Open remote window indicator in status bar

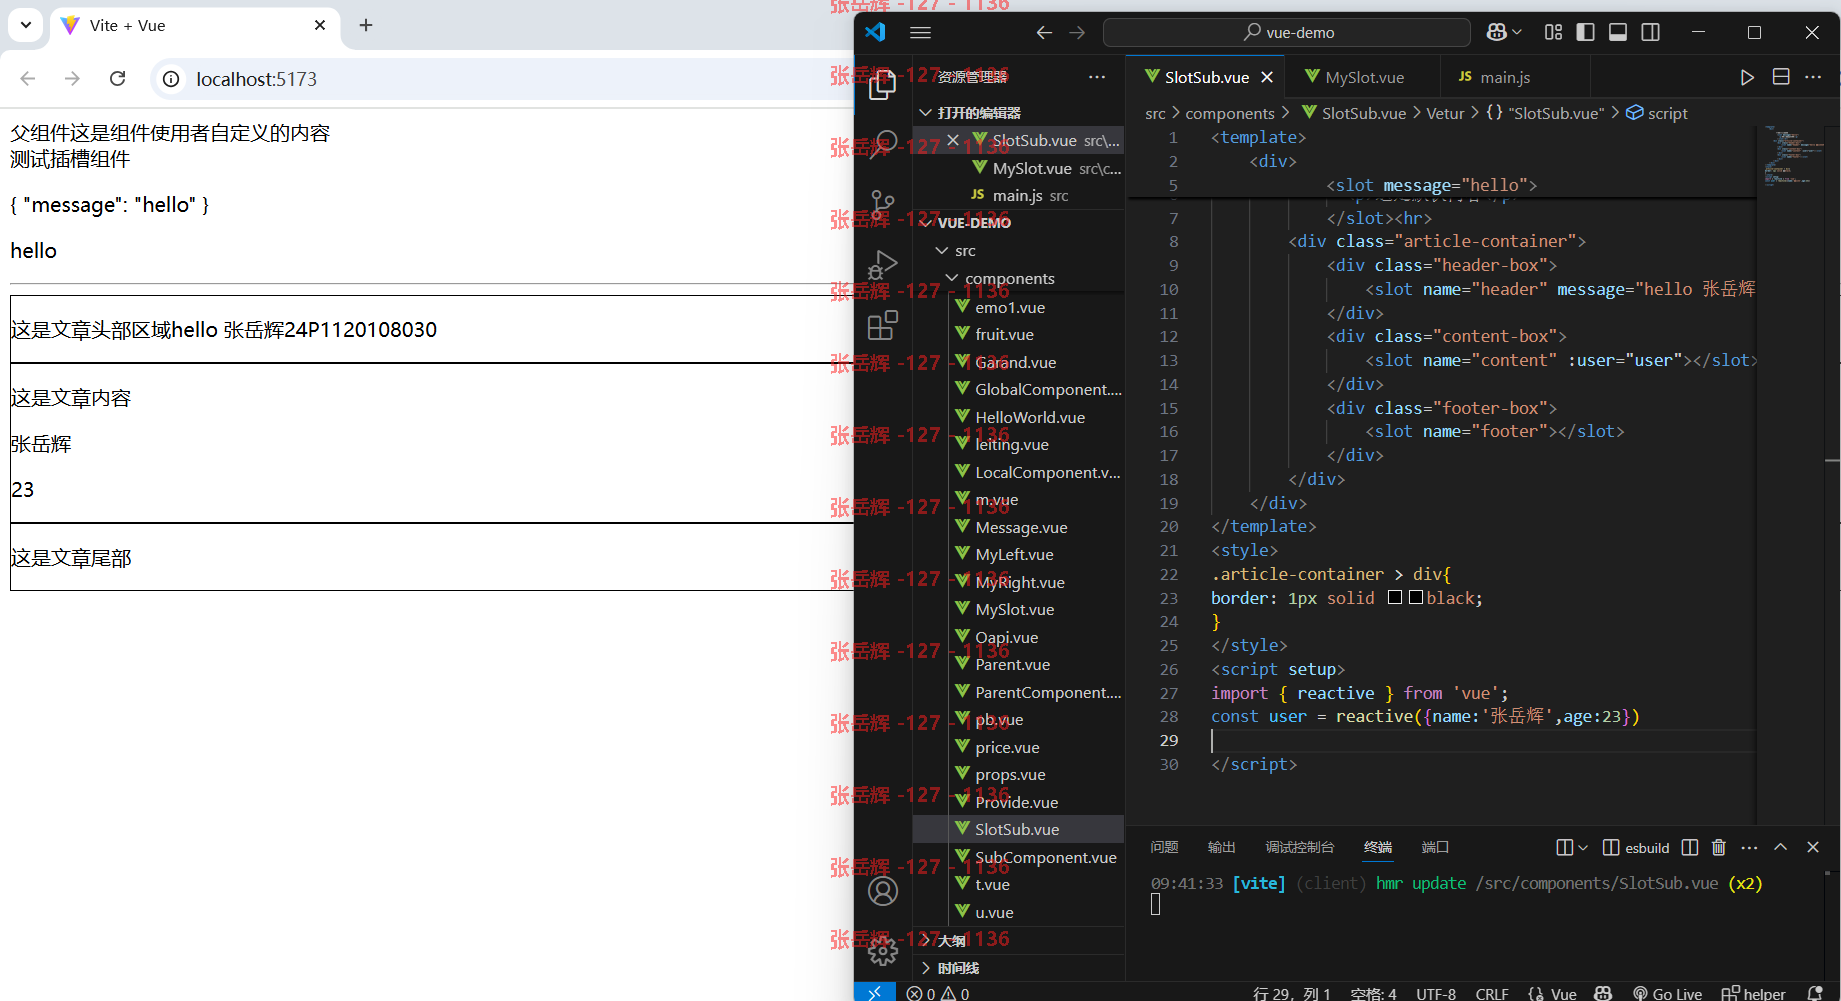point(875,992)
